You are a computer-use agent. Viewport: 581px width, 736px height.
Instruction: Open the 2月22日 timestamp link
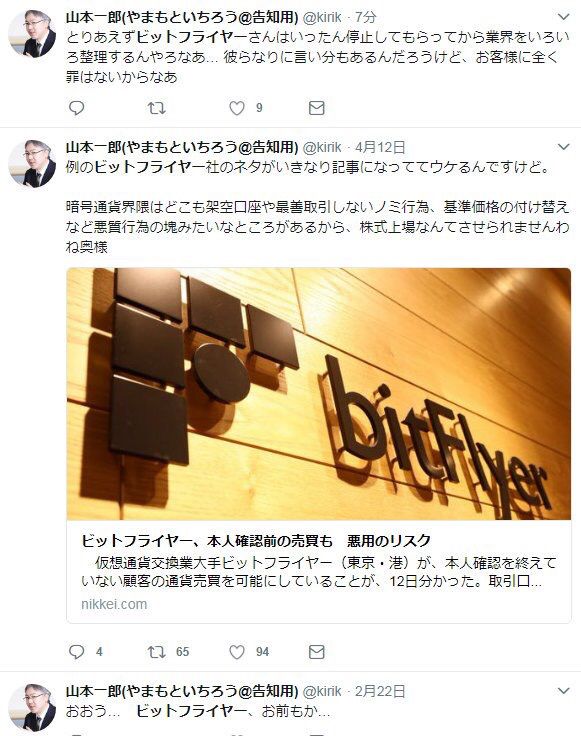point(380,691)
